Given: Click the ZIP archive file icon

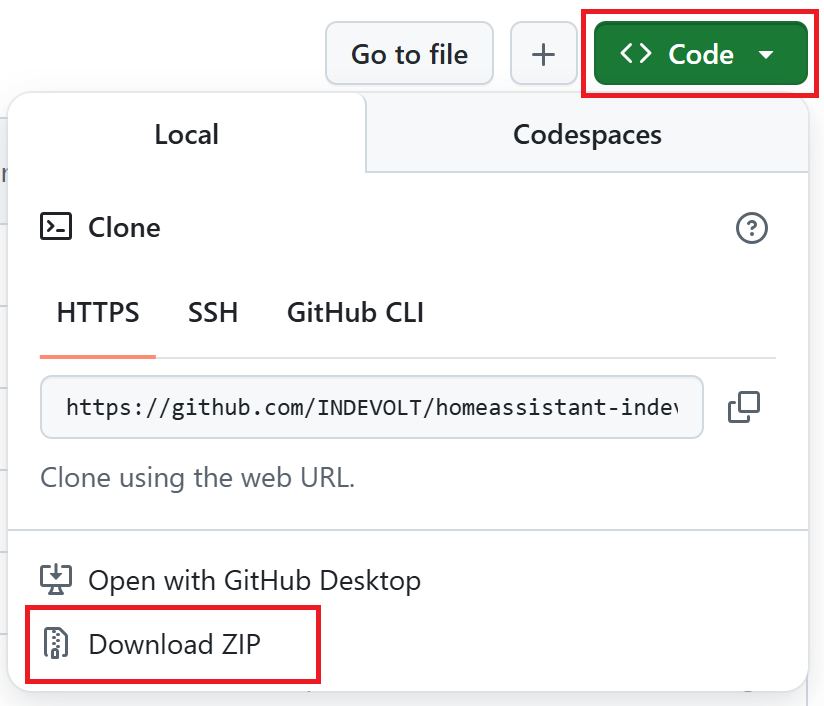Looking at the screenshot, I should (56, 644).
